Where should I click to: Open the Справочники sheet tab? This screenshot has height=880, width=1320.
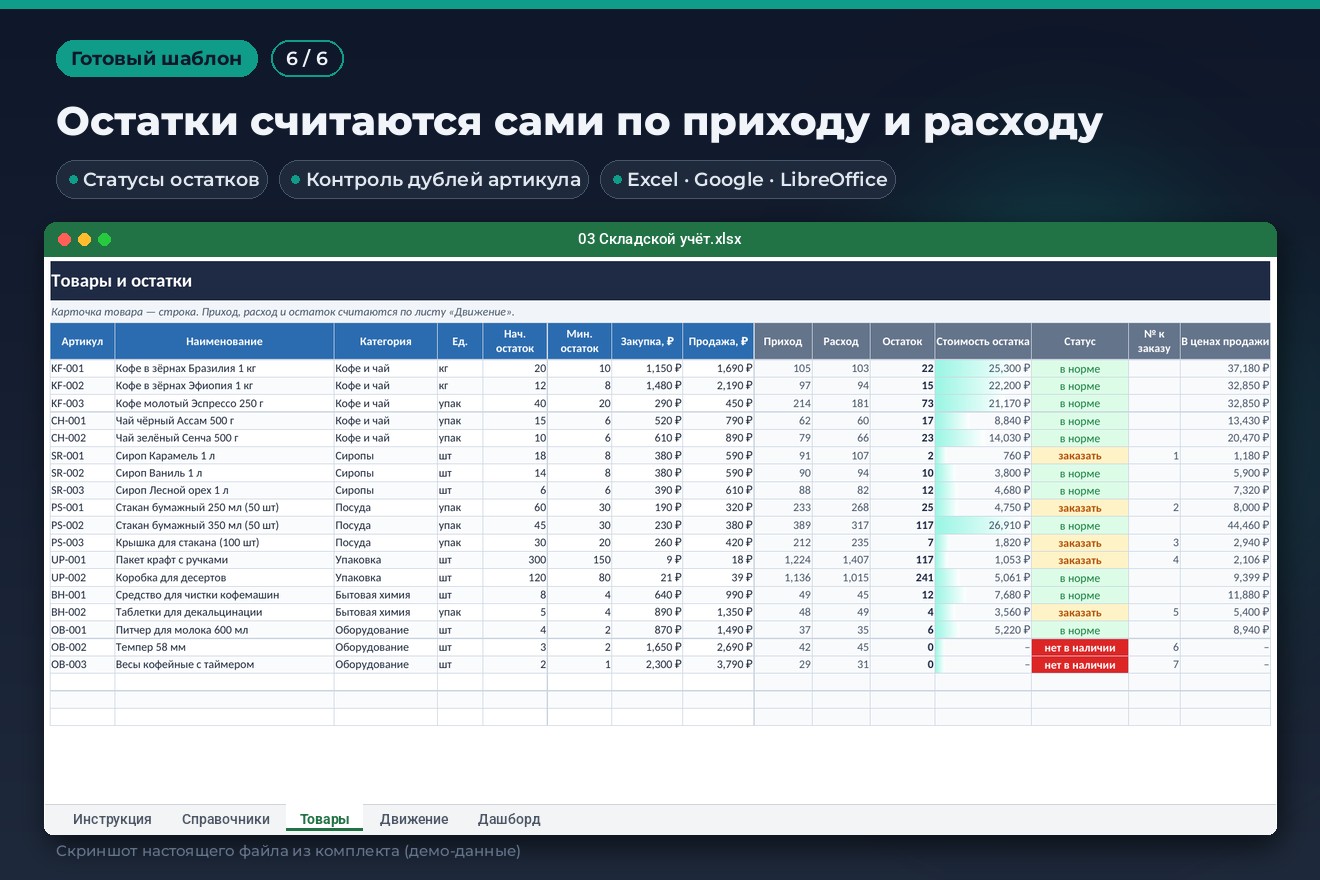[226, 819]
